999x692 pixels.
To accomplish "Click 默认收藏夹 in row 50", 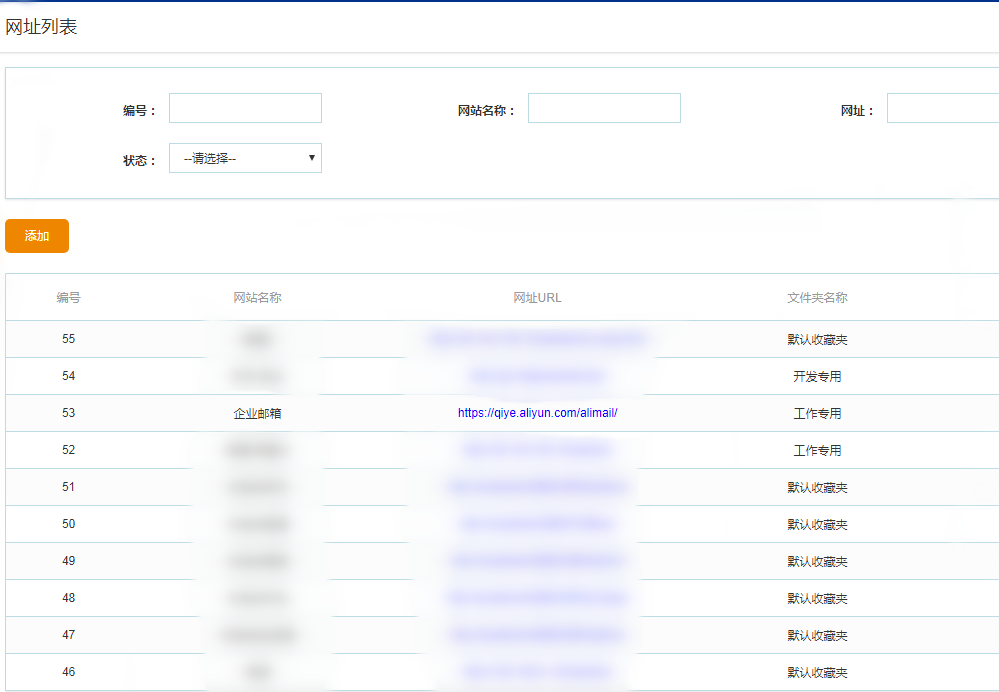I will click(817, 525).
